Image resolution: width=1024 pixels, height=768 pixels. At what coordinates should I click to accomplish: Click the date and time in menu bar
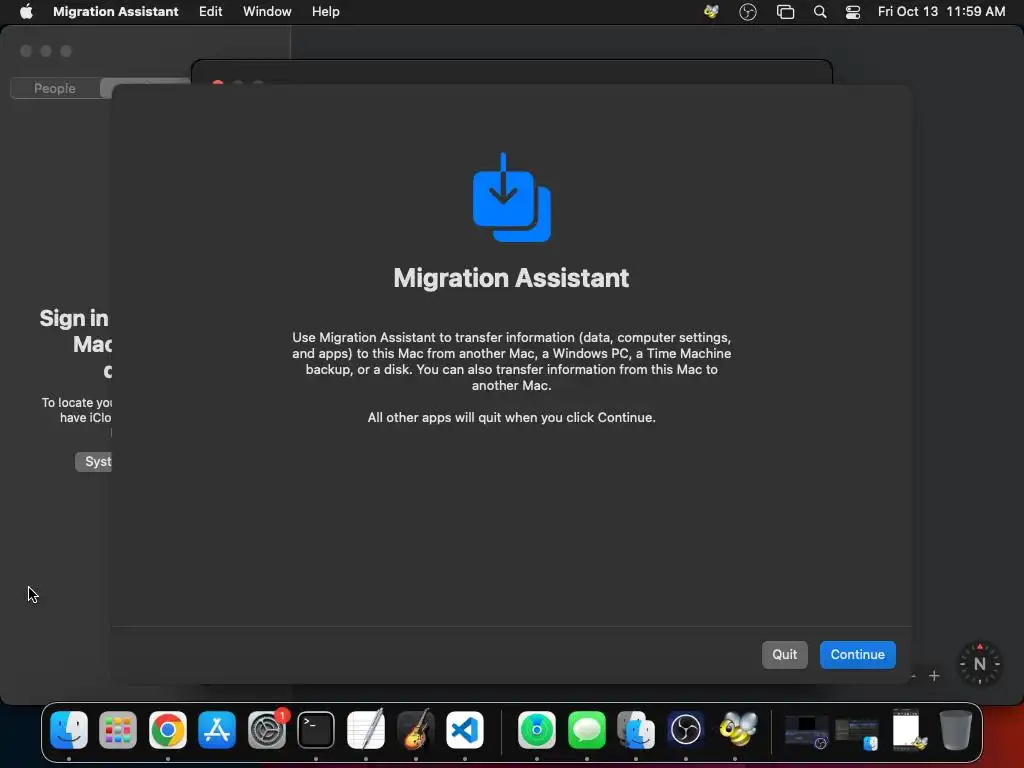(941, 11)
